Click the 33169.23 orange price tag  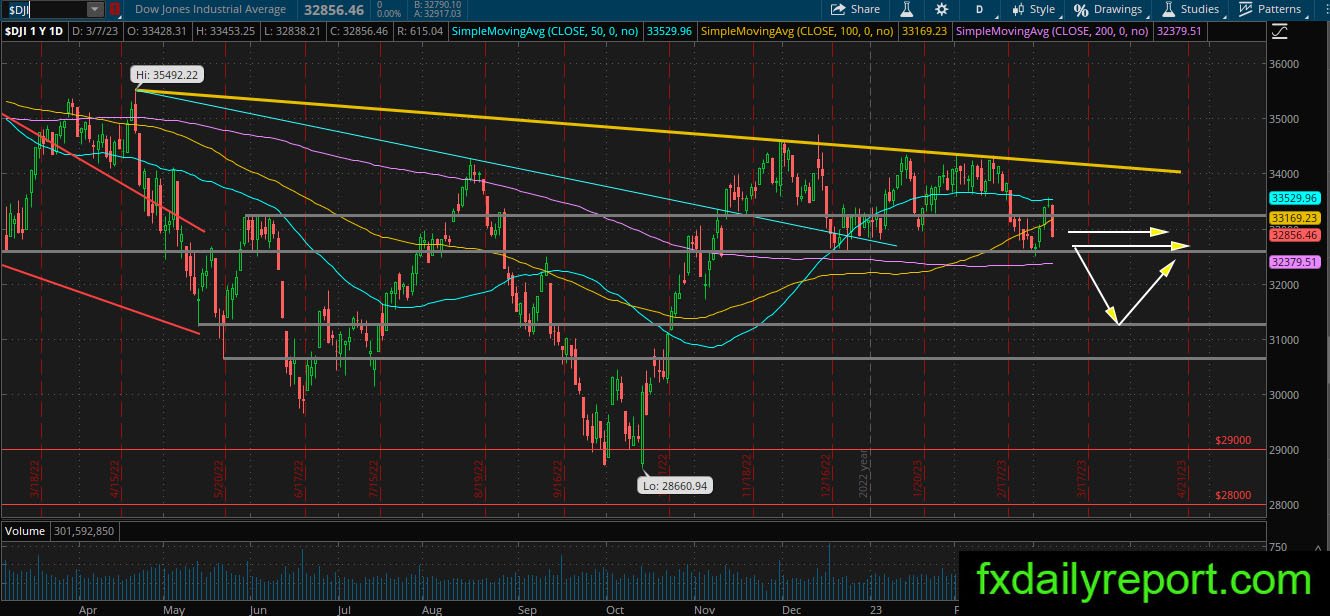pos(1294,217)
